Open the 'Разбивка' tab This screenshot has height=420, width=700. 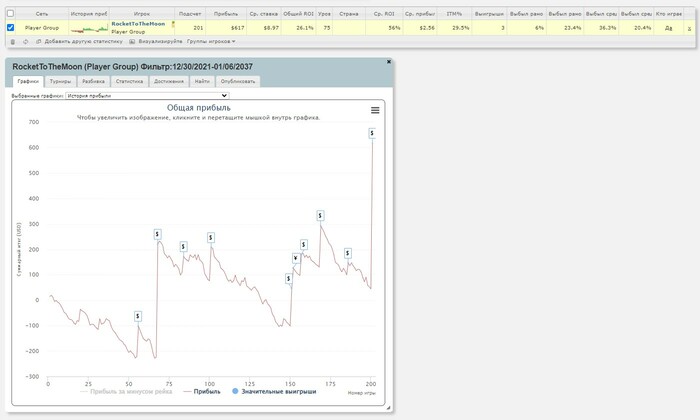[x=93, y=81]
